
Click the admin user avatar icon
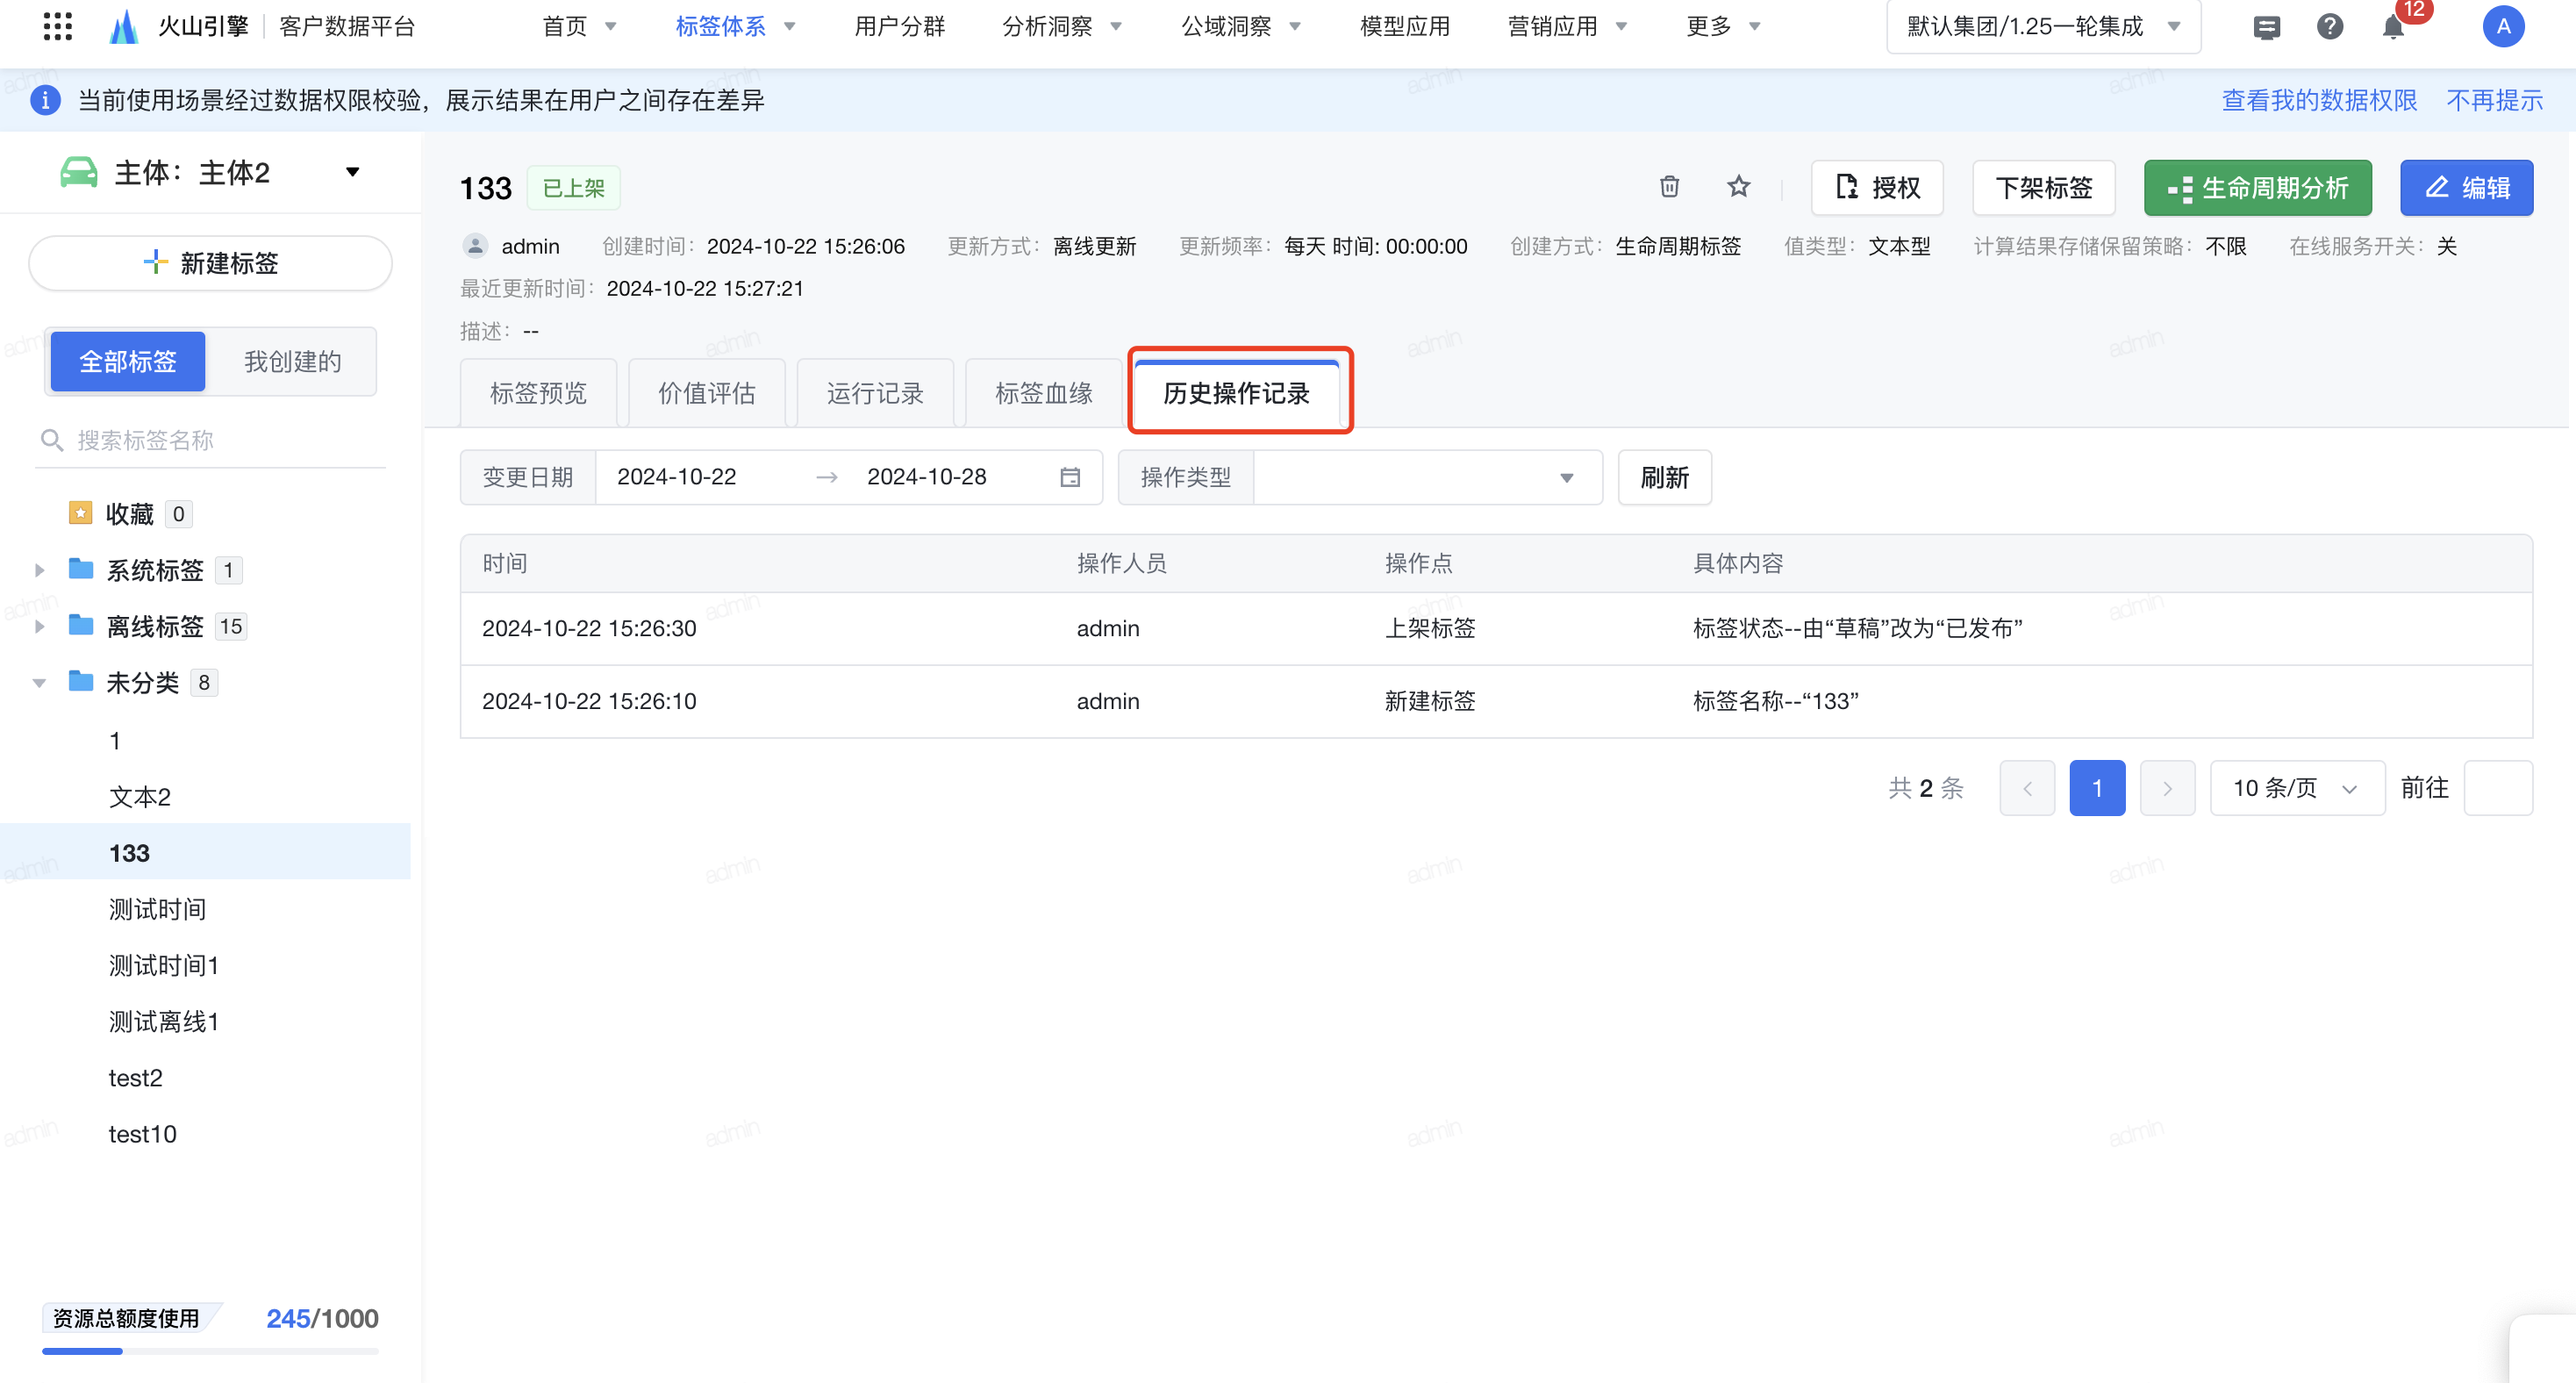(475, 246)
